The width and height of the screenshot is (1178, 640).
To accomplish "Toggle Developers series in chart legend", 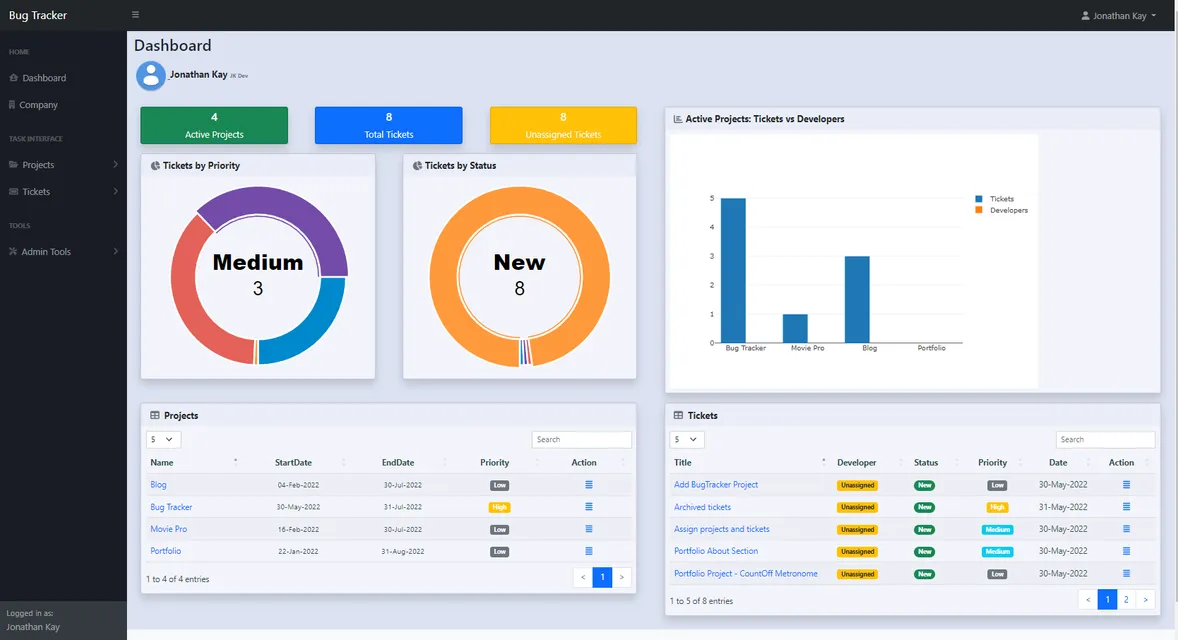I will (1001, 210).
